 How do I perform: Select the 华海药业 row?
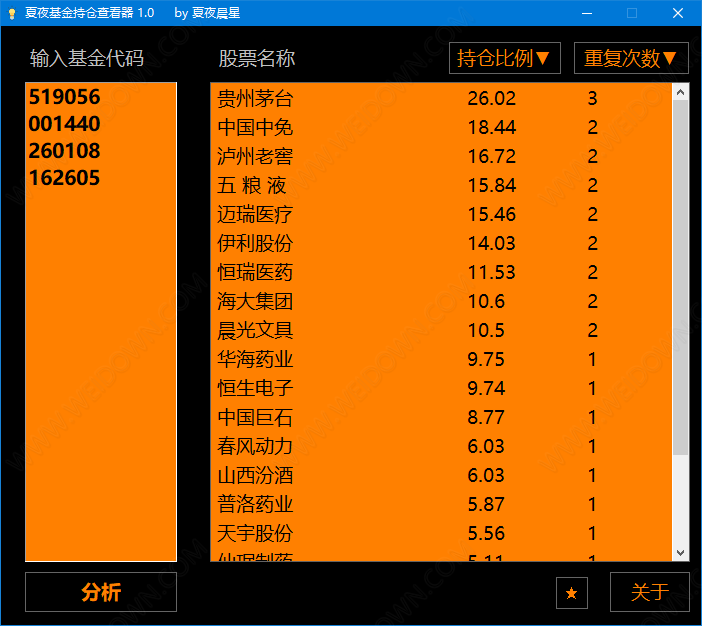pos(441,359)
